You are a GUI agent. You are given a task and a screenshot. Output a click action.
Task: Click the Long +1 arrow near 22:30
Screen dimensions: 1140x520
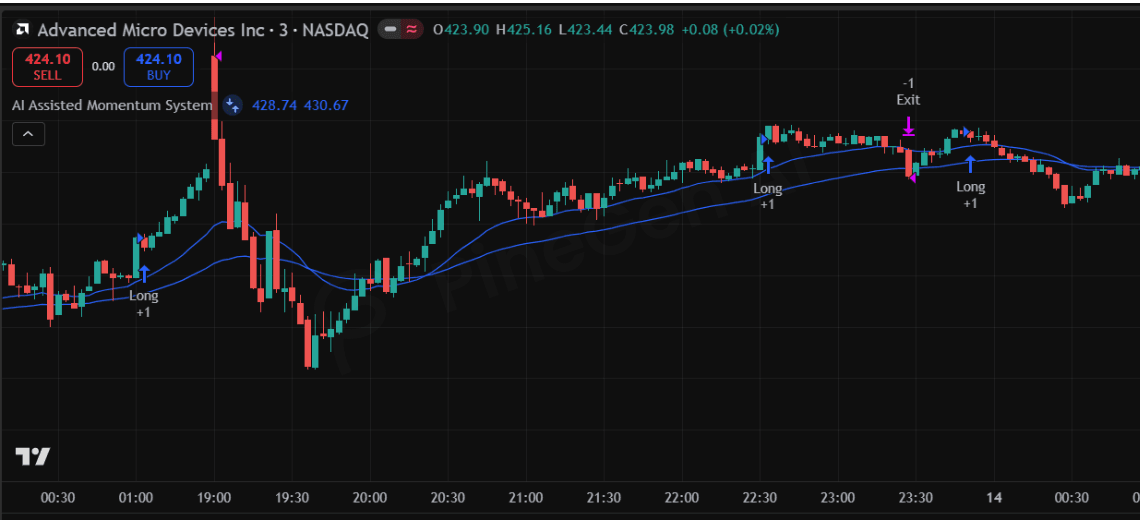pyautogui.click(x=768, y=164)
